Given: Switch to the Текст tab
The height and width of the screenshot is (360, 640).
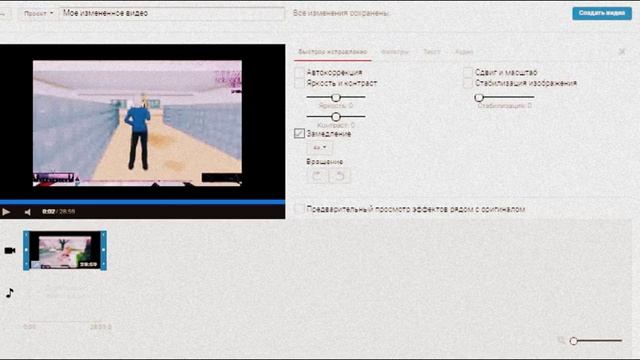Looking at the screenshot, I should [x=431, y=52].
